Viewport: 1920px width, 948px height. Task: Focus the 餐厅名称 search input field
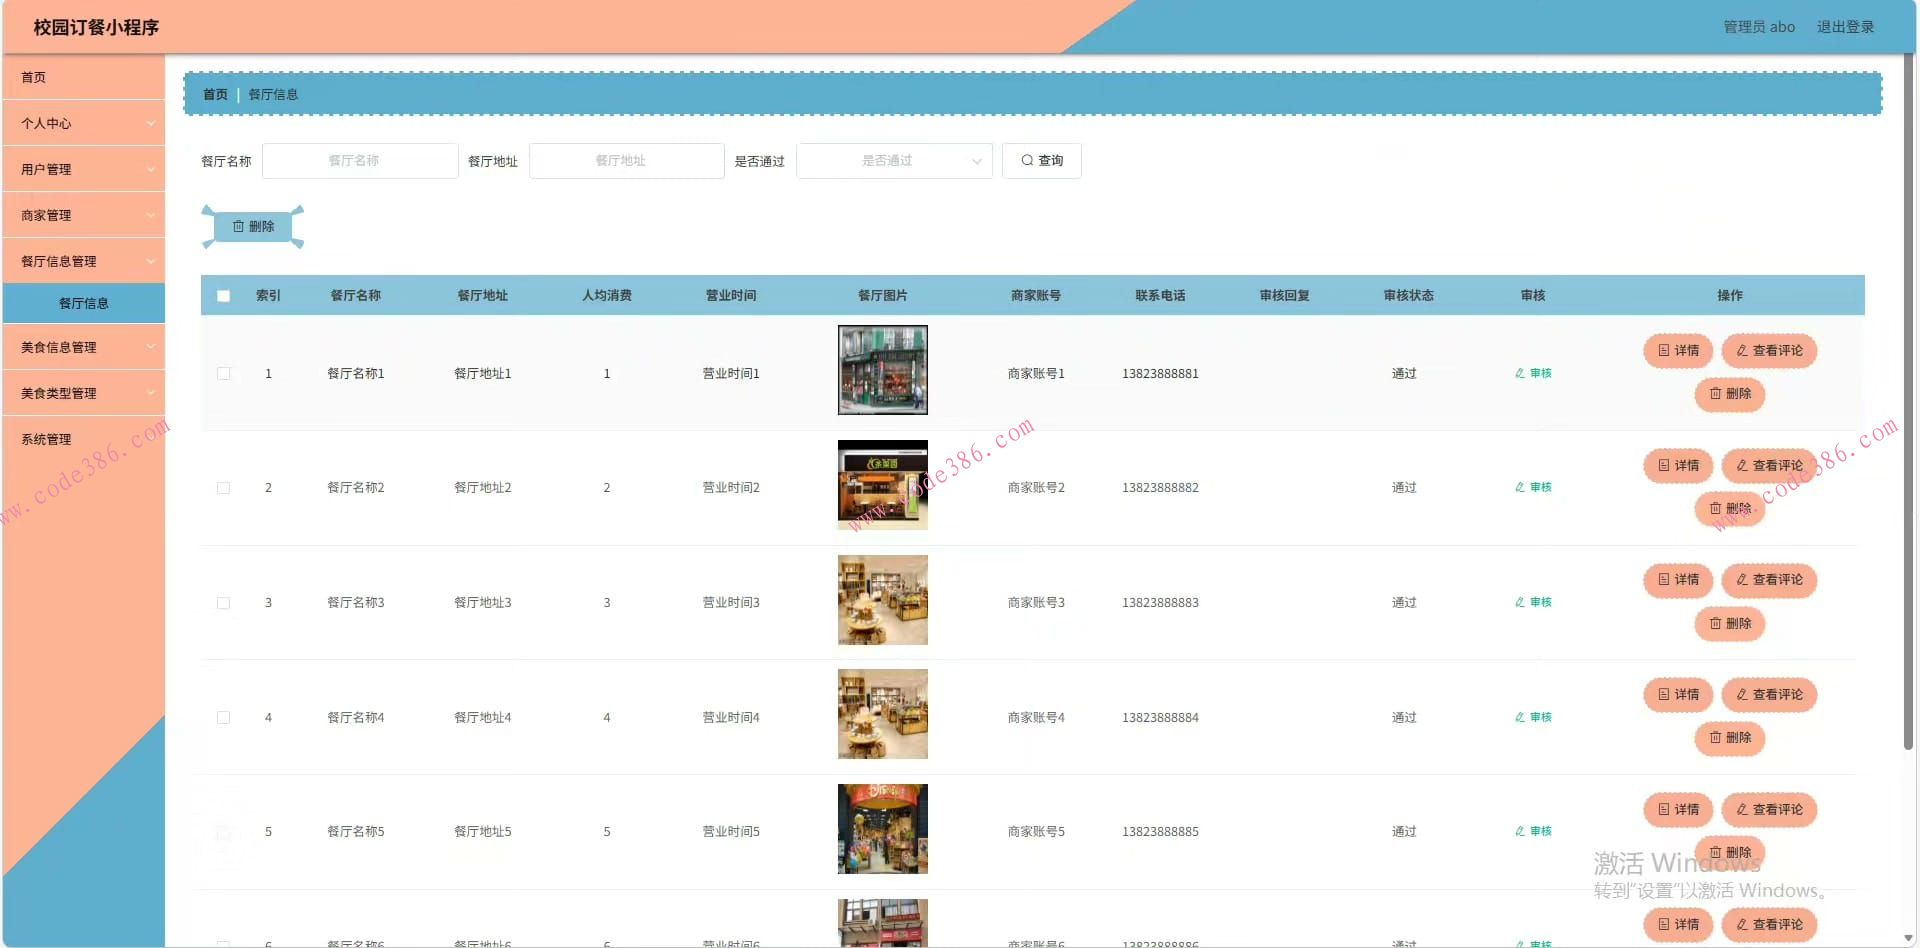[x=360, y=161]
